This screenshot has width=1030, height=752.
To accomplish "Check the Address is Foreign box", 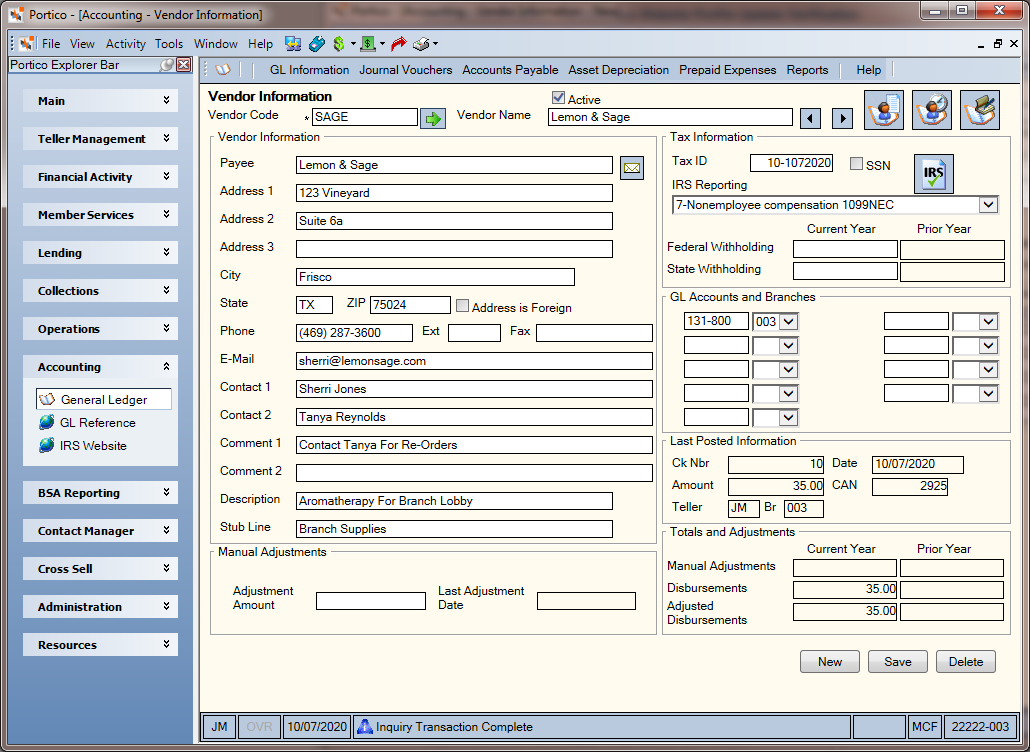I will coord(462,306).
